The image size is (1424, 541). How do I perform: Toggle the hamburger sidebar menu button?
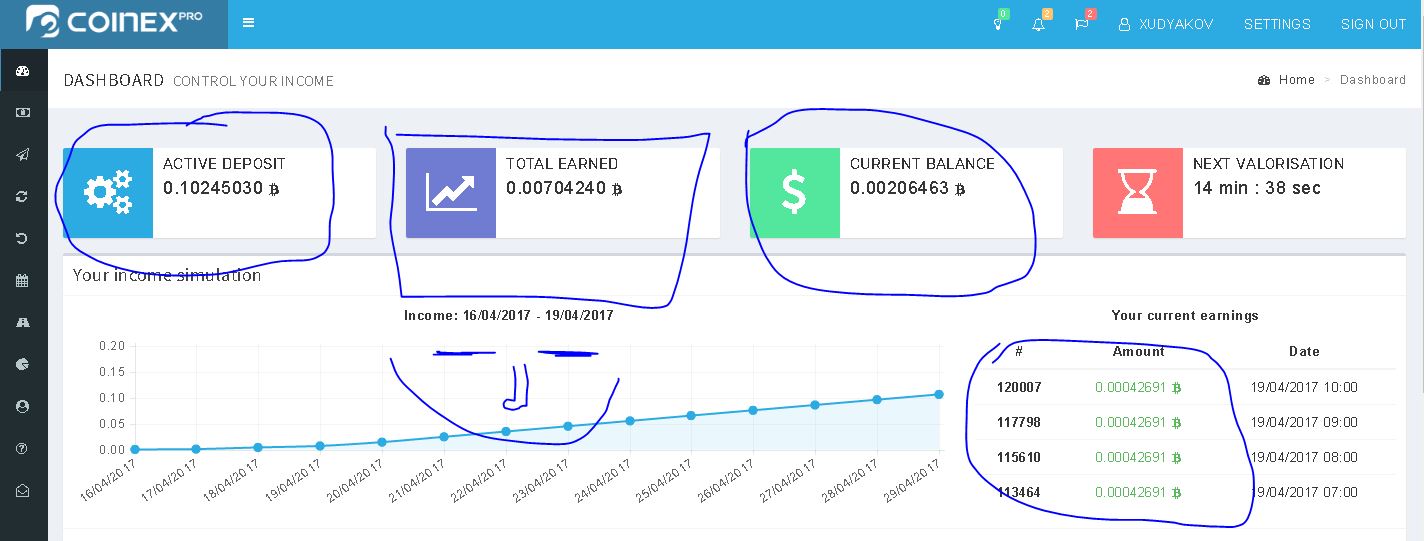pyautogui.click(x=248, y=23)
